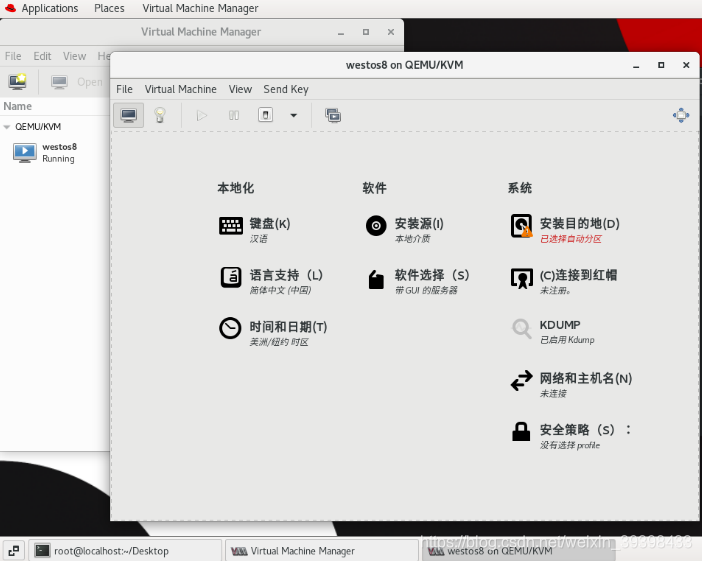Collapse the QEMU/KVM connection tree
Screen dimensions: 702x561
click(7, 127)
